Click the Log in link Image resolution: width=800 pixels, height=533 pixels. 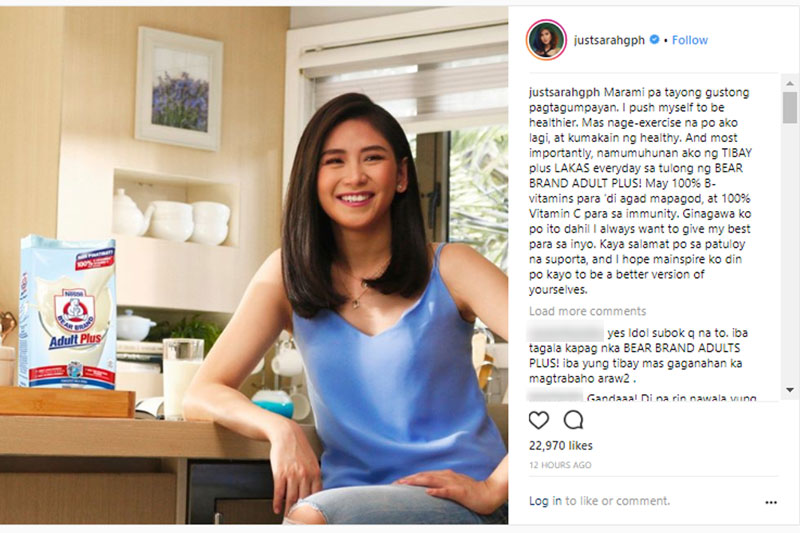(545, 501)
